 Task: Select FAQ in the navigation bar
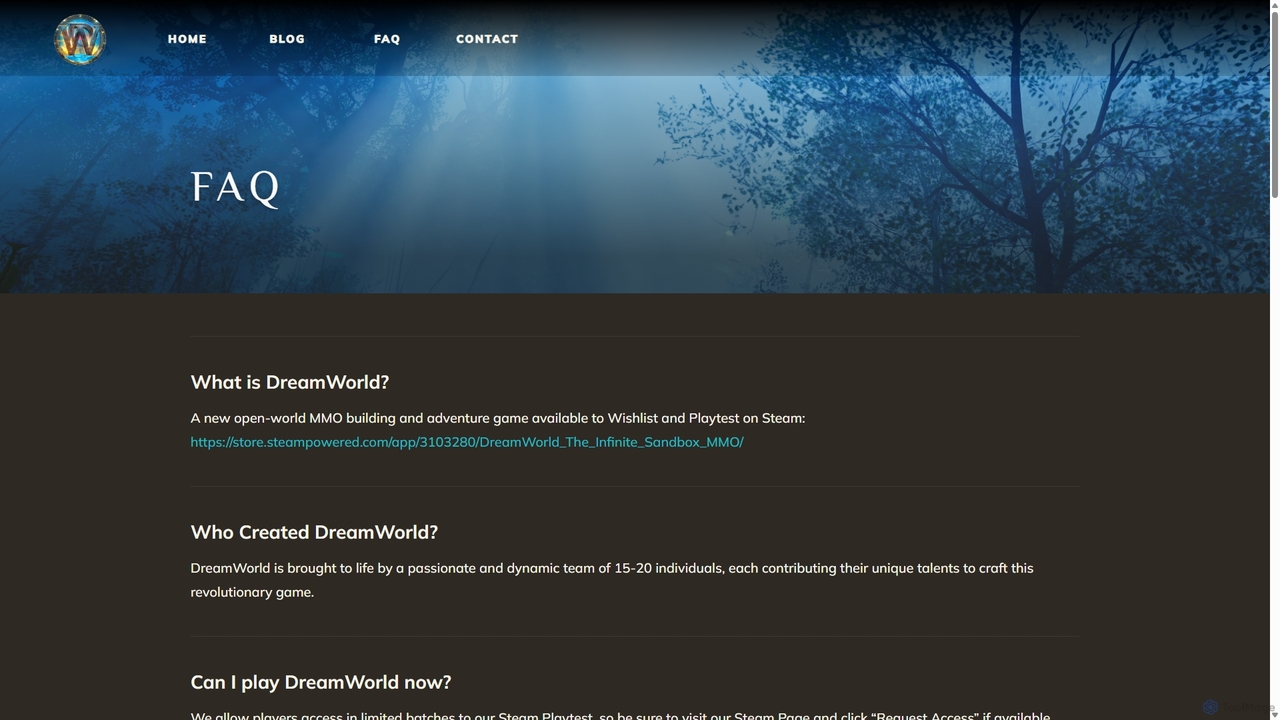[x=387, y=39]
